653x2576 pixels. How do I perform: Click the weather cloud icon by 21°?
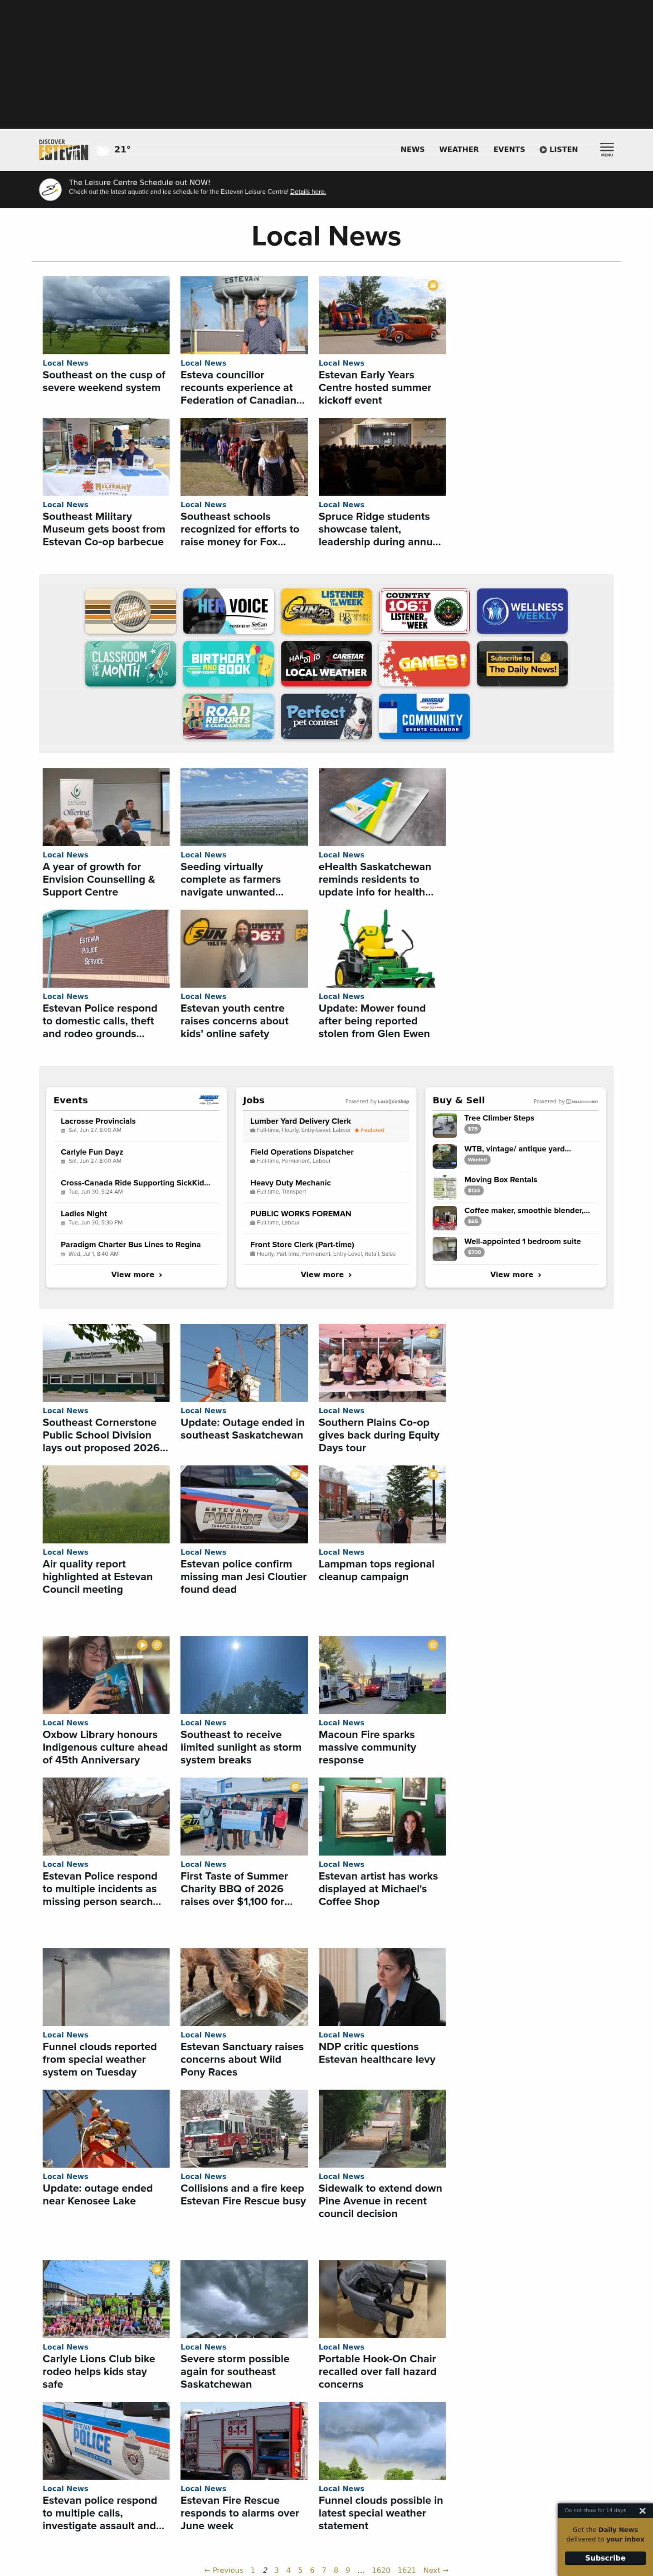[x=103, y=150]
